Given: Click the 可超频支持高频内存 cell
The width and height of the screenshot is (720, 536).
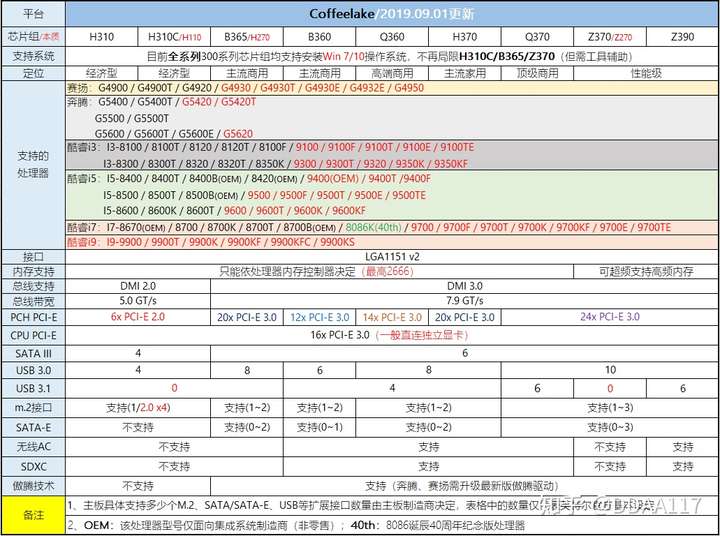Looking at the screenshot, I should pyautogui.click(x=646, y=271).
